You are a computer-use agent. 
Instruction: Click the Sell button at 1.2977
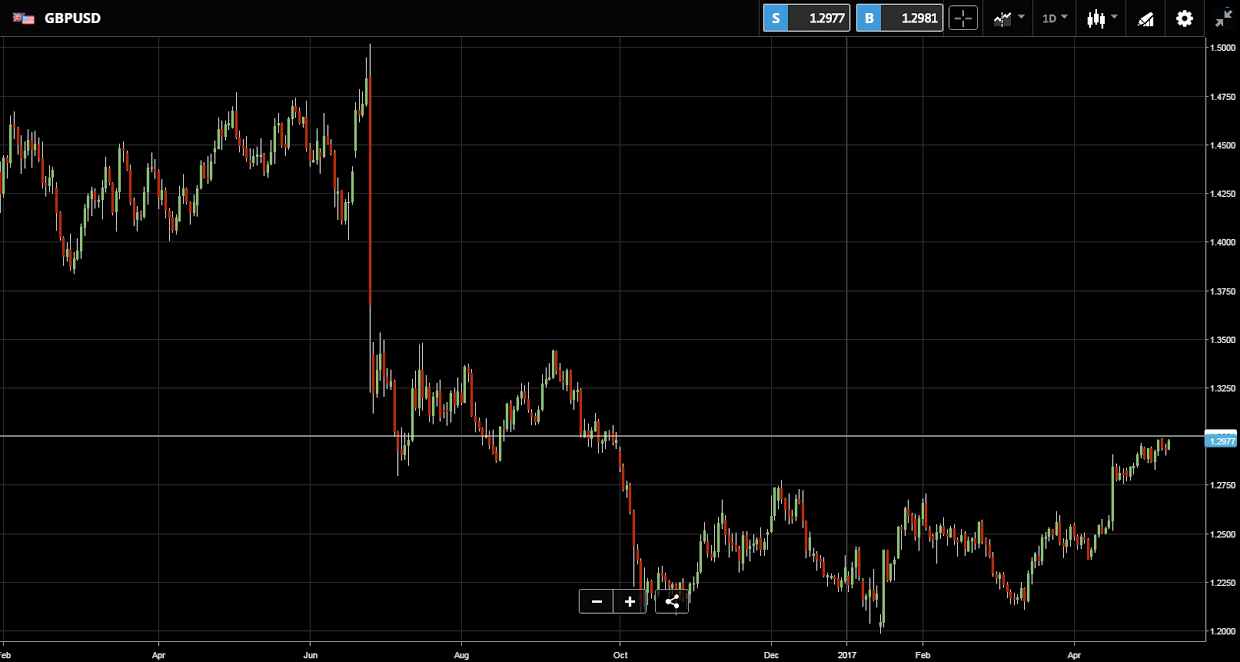click(x=806, y=18)
